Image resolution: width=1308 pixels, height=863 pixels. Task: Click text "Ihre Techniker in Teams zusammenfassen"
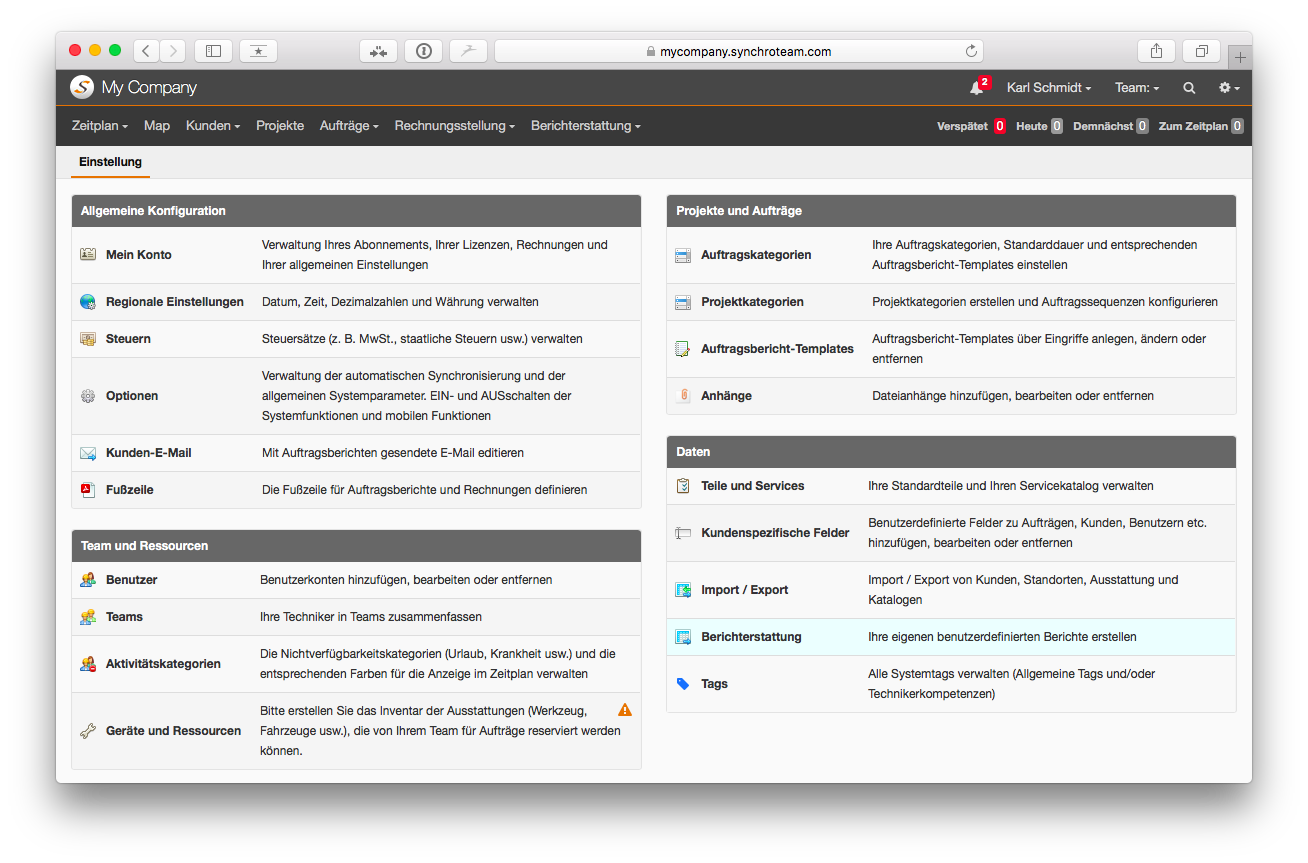(x=371, y=617)
